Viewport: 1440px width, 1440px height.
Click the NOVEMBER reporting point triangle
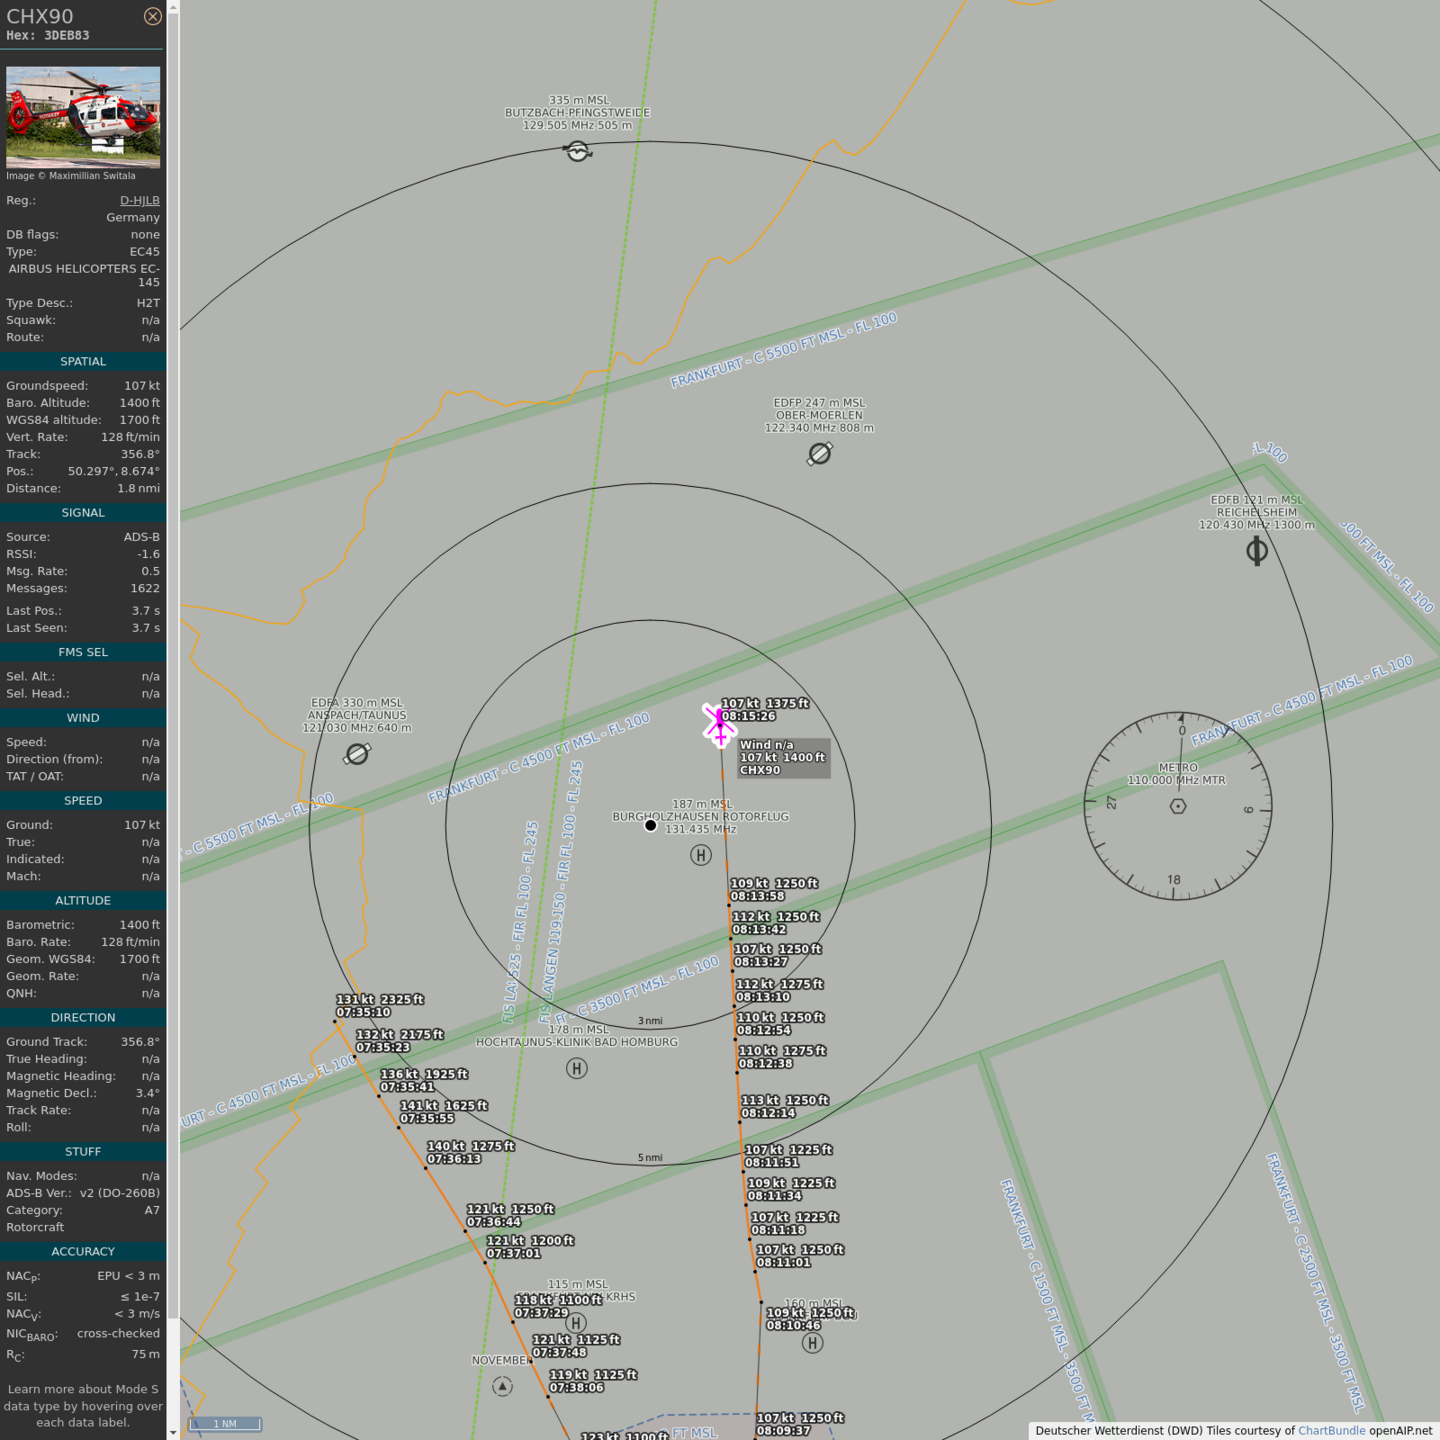(x=502, y=1386)
